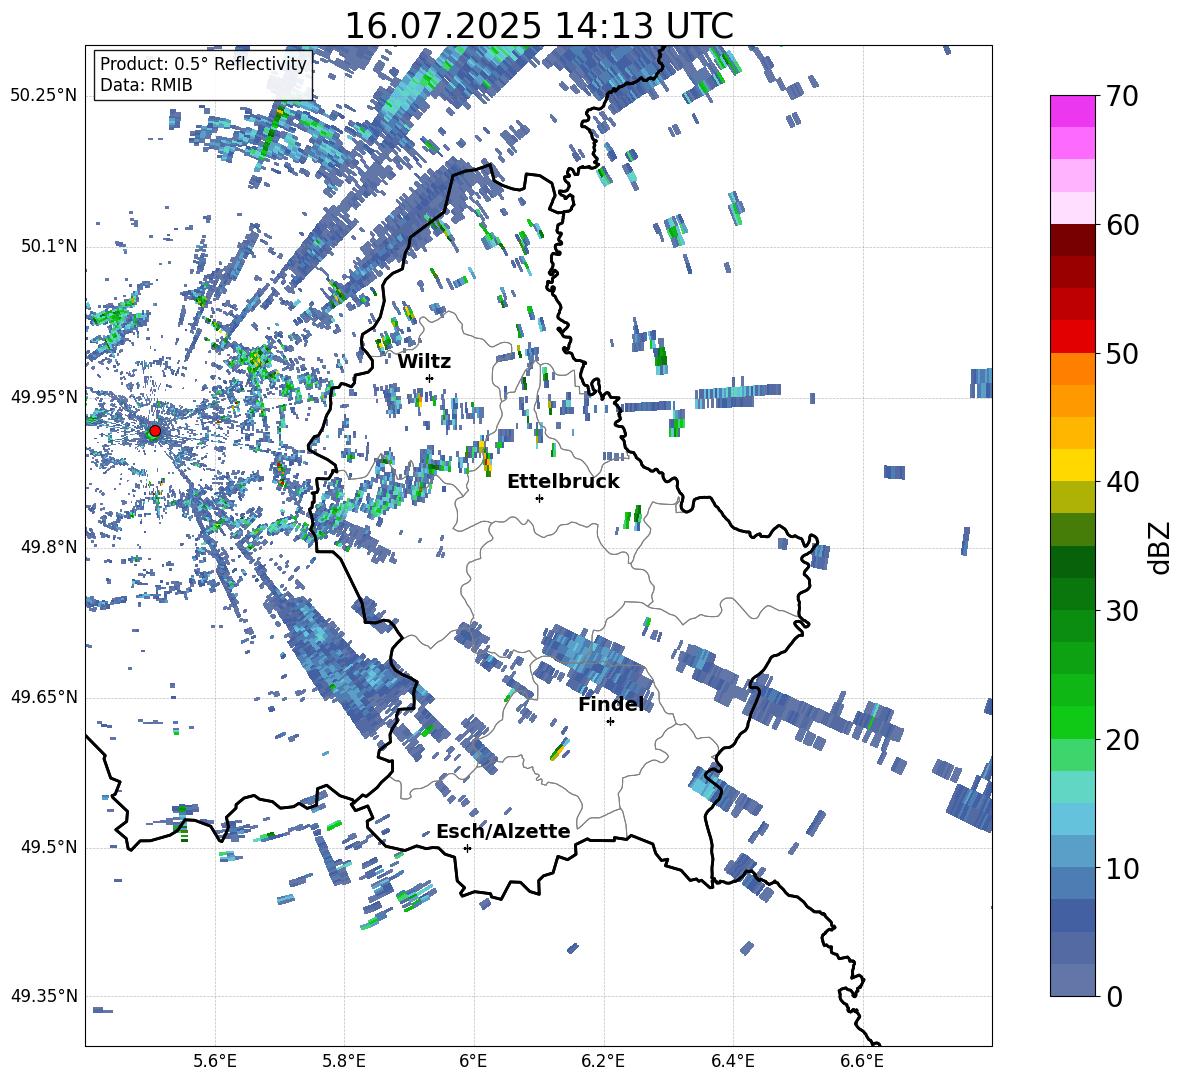The image size is (1184, 1081).
Task: Click the 5.6°E longitude label
Action: point(215,1061)
